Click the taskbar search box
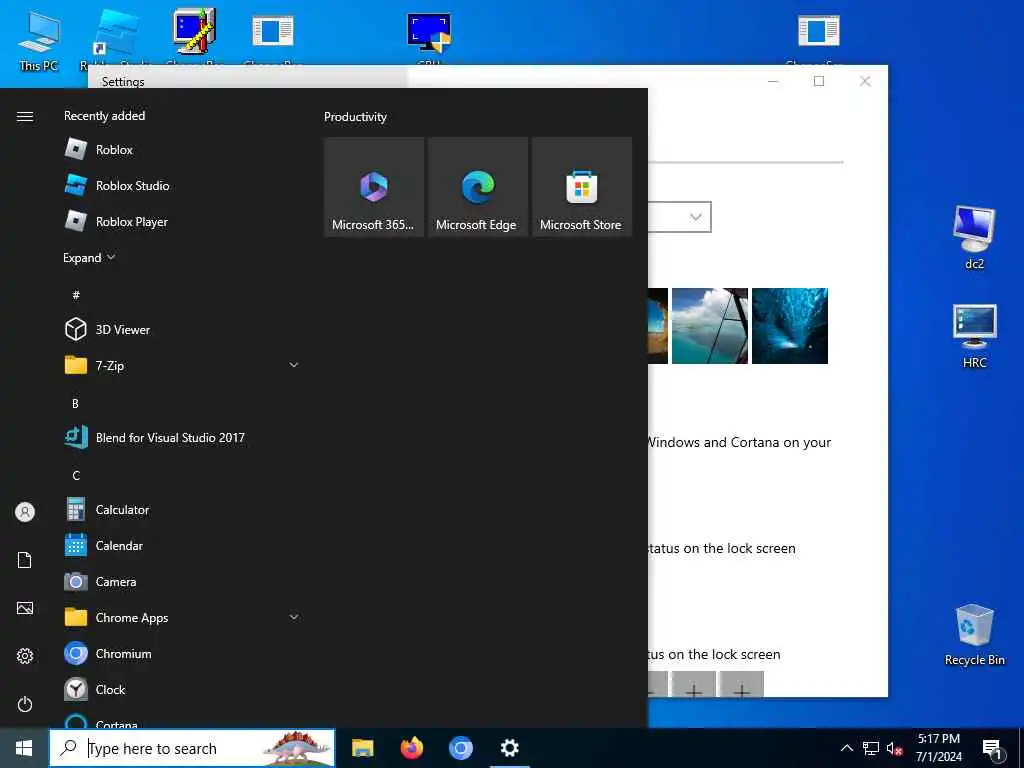Viewport: 1024px width, 768px height. tap(192, 748)
